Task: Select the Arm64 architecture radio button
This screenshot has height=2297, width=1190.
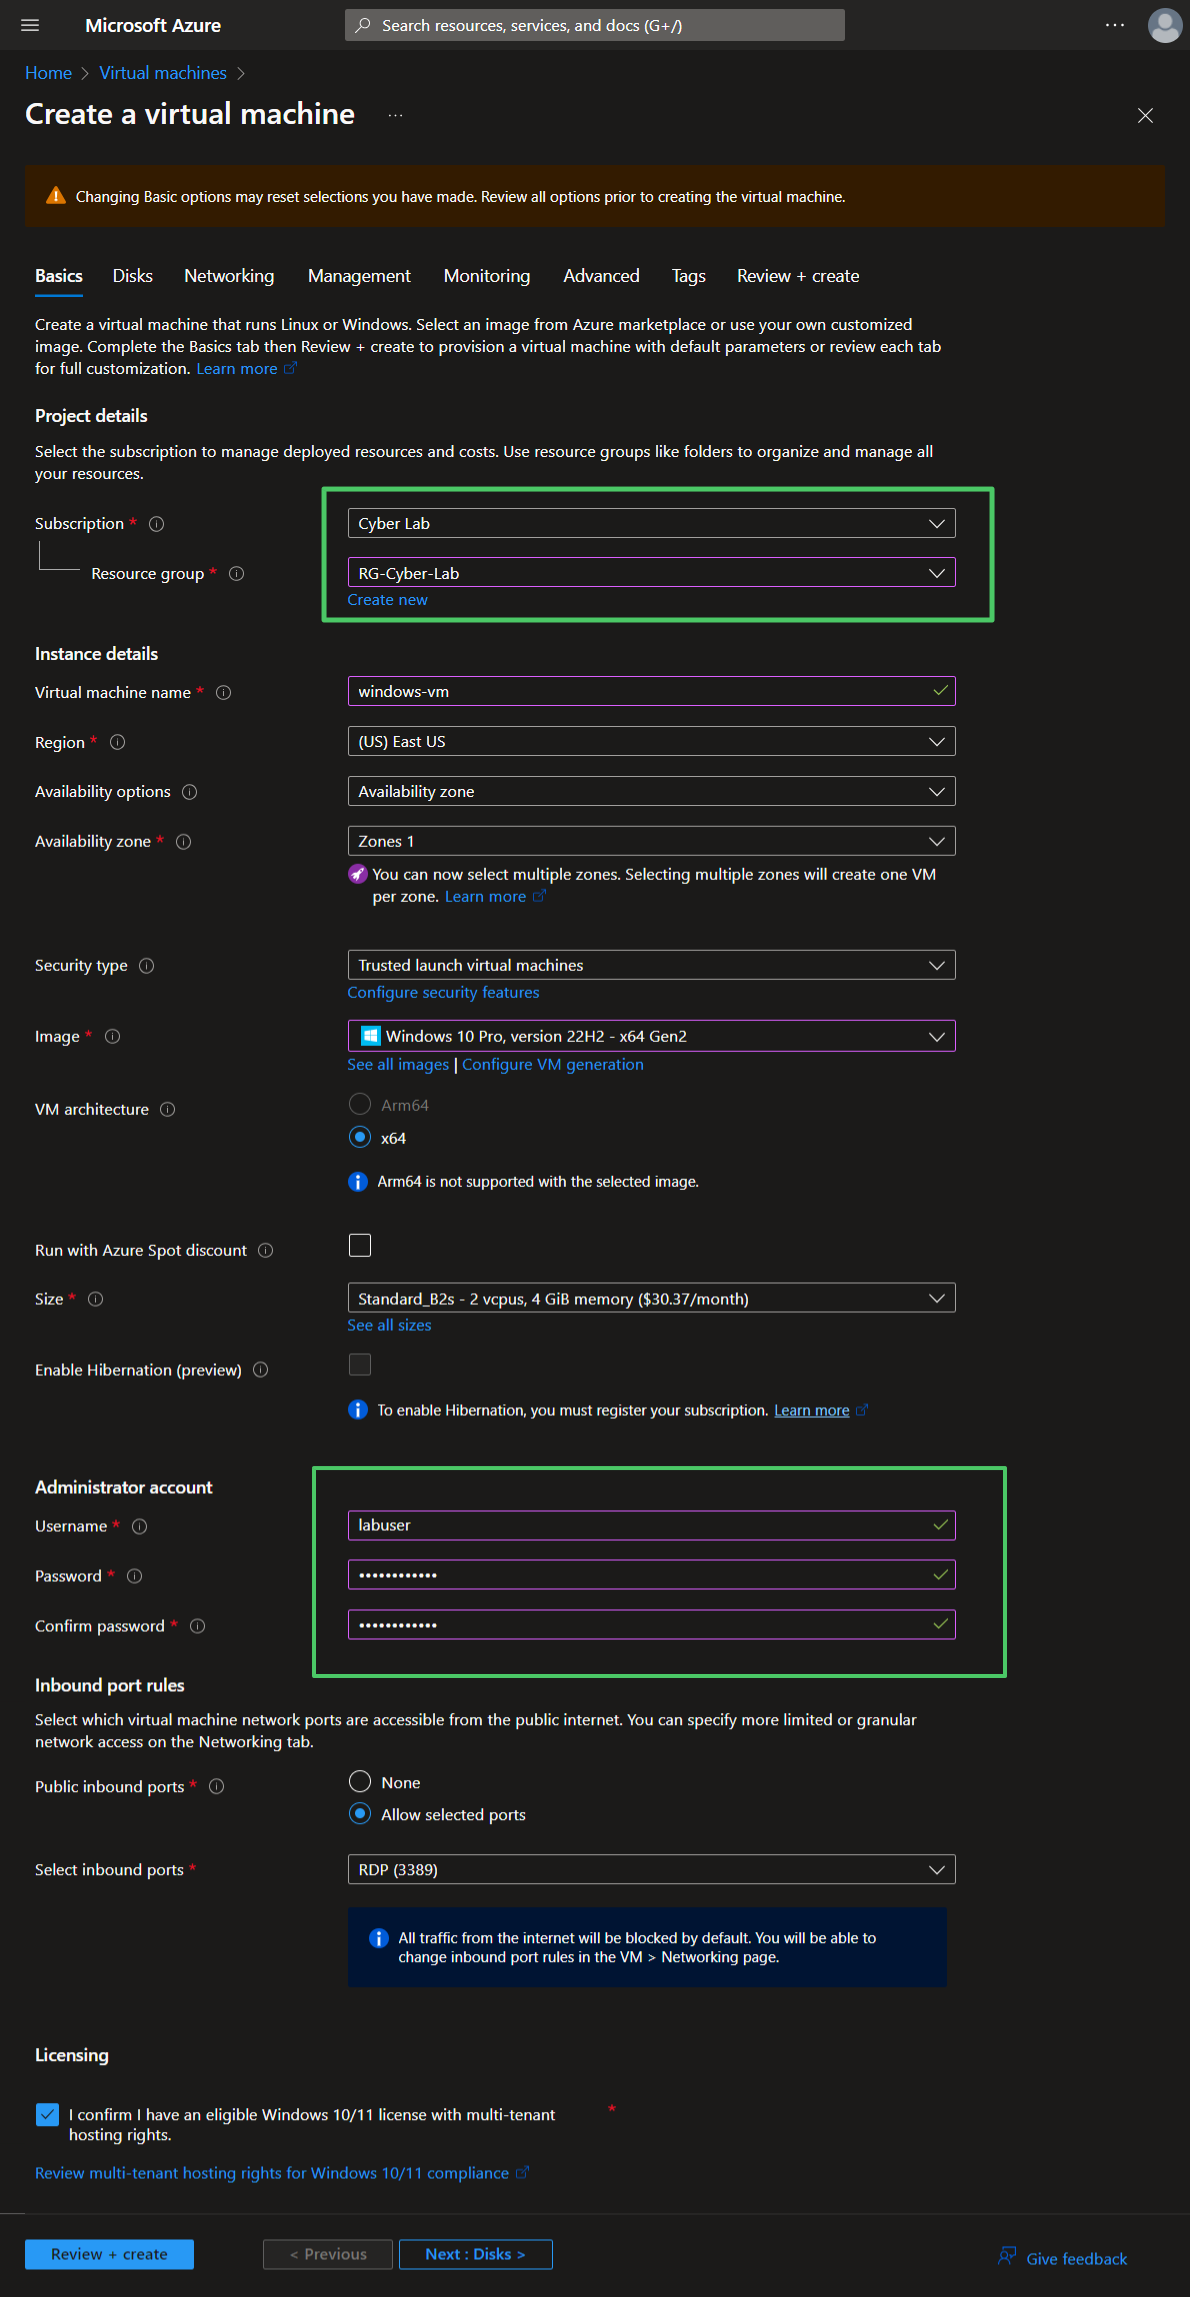Action: click(360, 1105)
